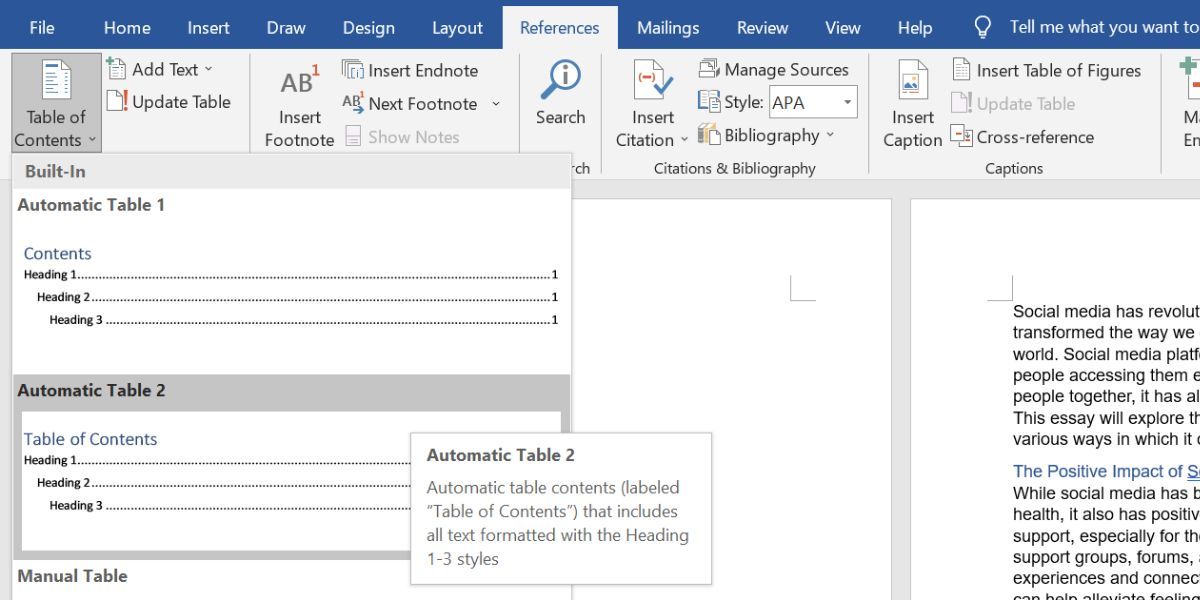Click the Tell me what you want search box
Screen dimensions: 1200x600
[1100, 27]
